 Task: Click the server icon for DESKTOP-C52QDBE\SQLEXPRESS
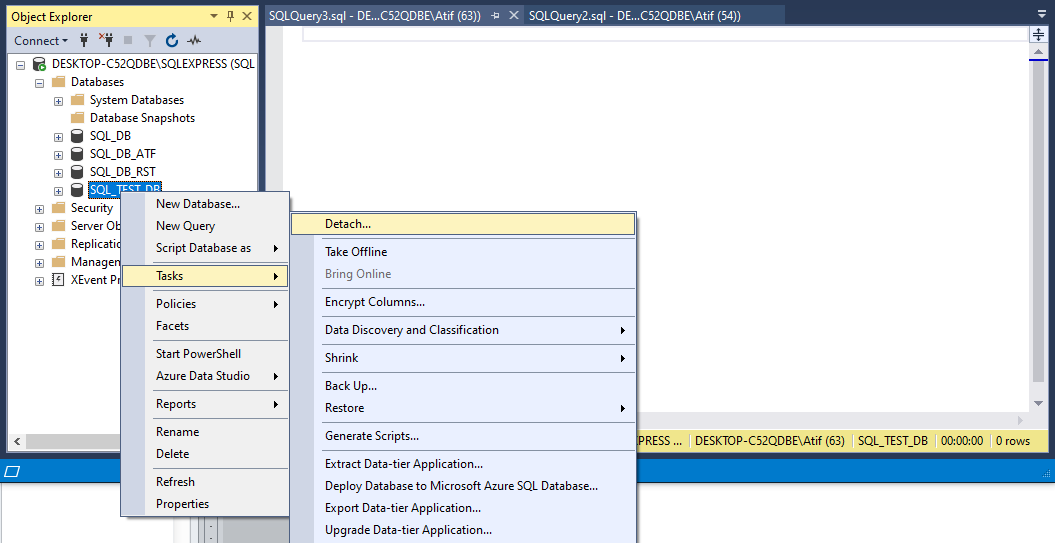40,64
